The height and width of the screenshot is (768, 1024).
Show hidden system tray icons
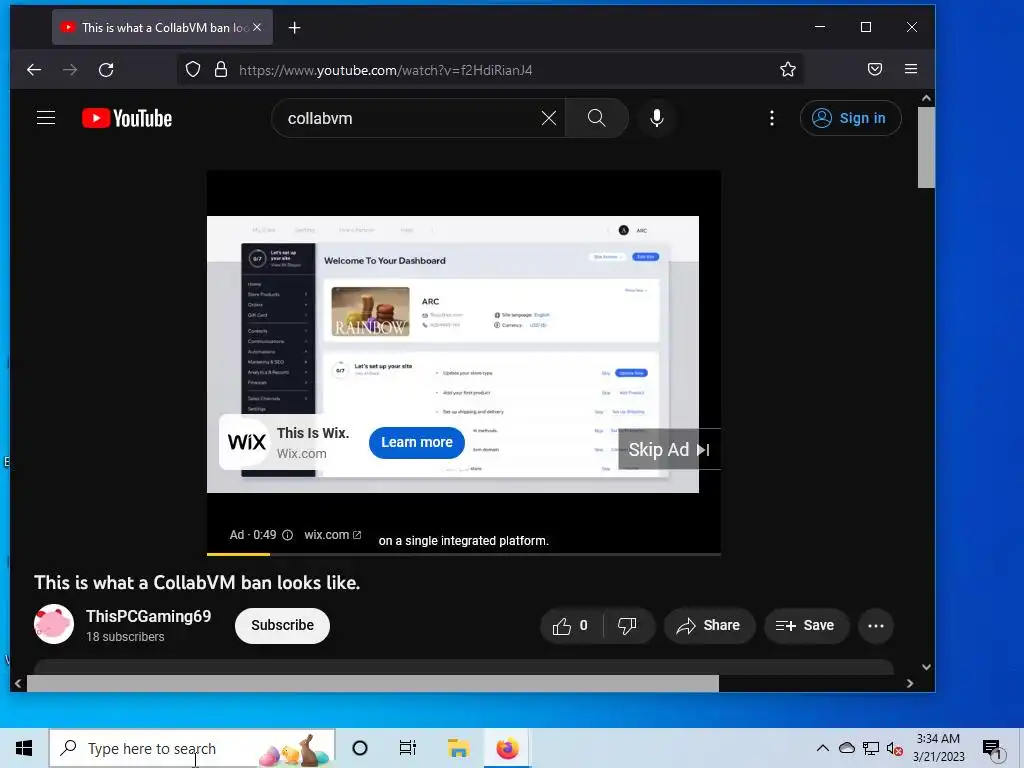tap(823, 748)
